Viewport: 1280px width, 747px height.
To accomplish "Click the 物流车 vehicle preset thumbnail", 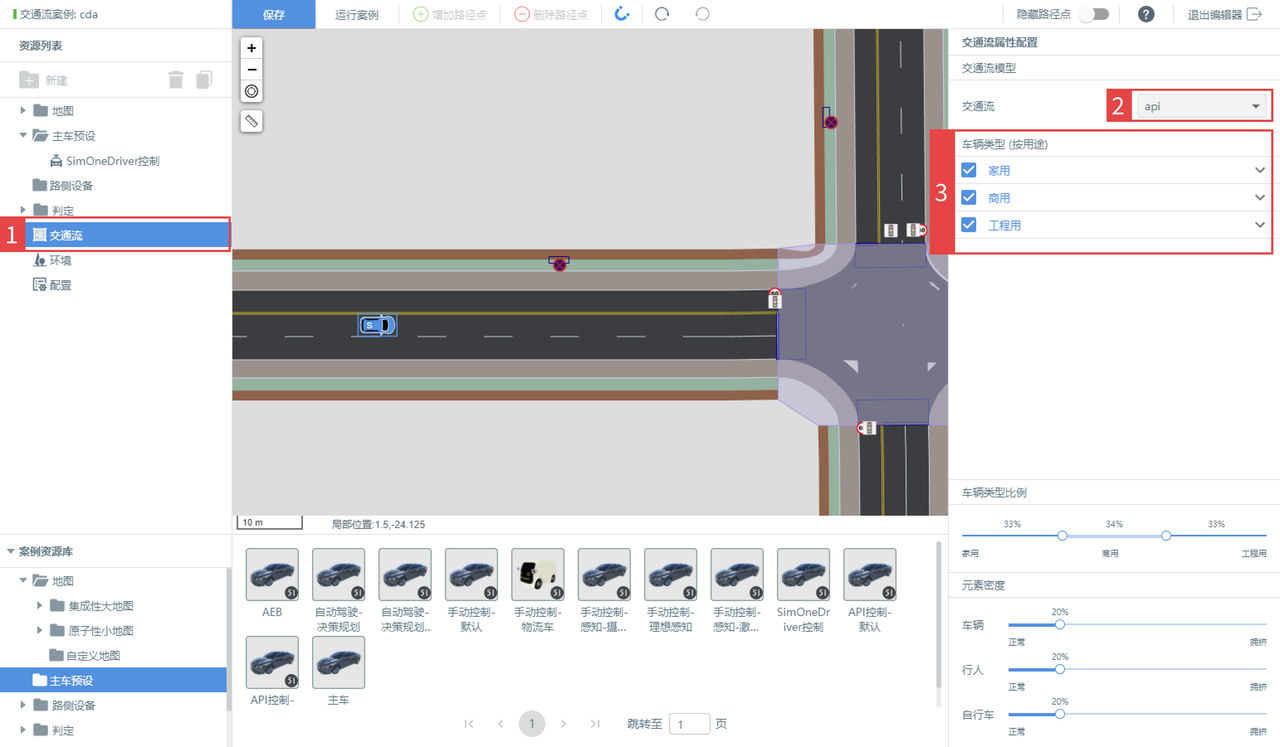I will pos(537,575).
